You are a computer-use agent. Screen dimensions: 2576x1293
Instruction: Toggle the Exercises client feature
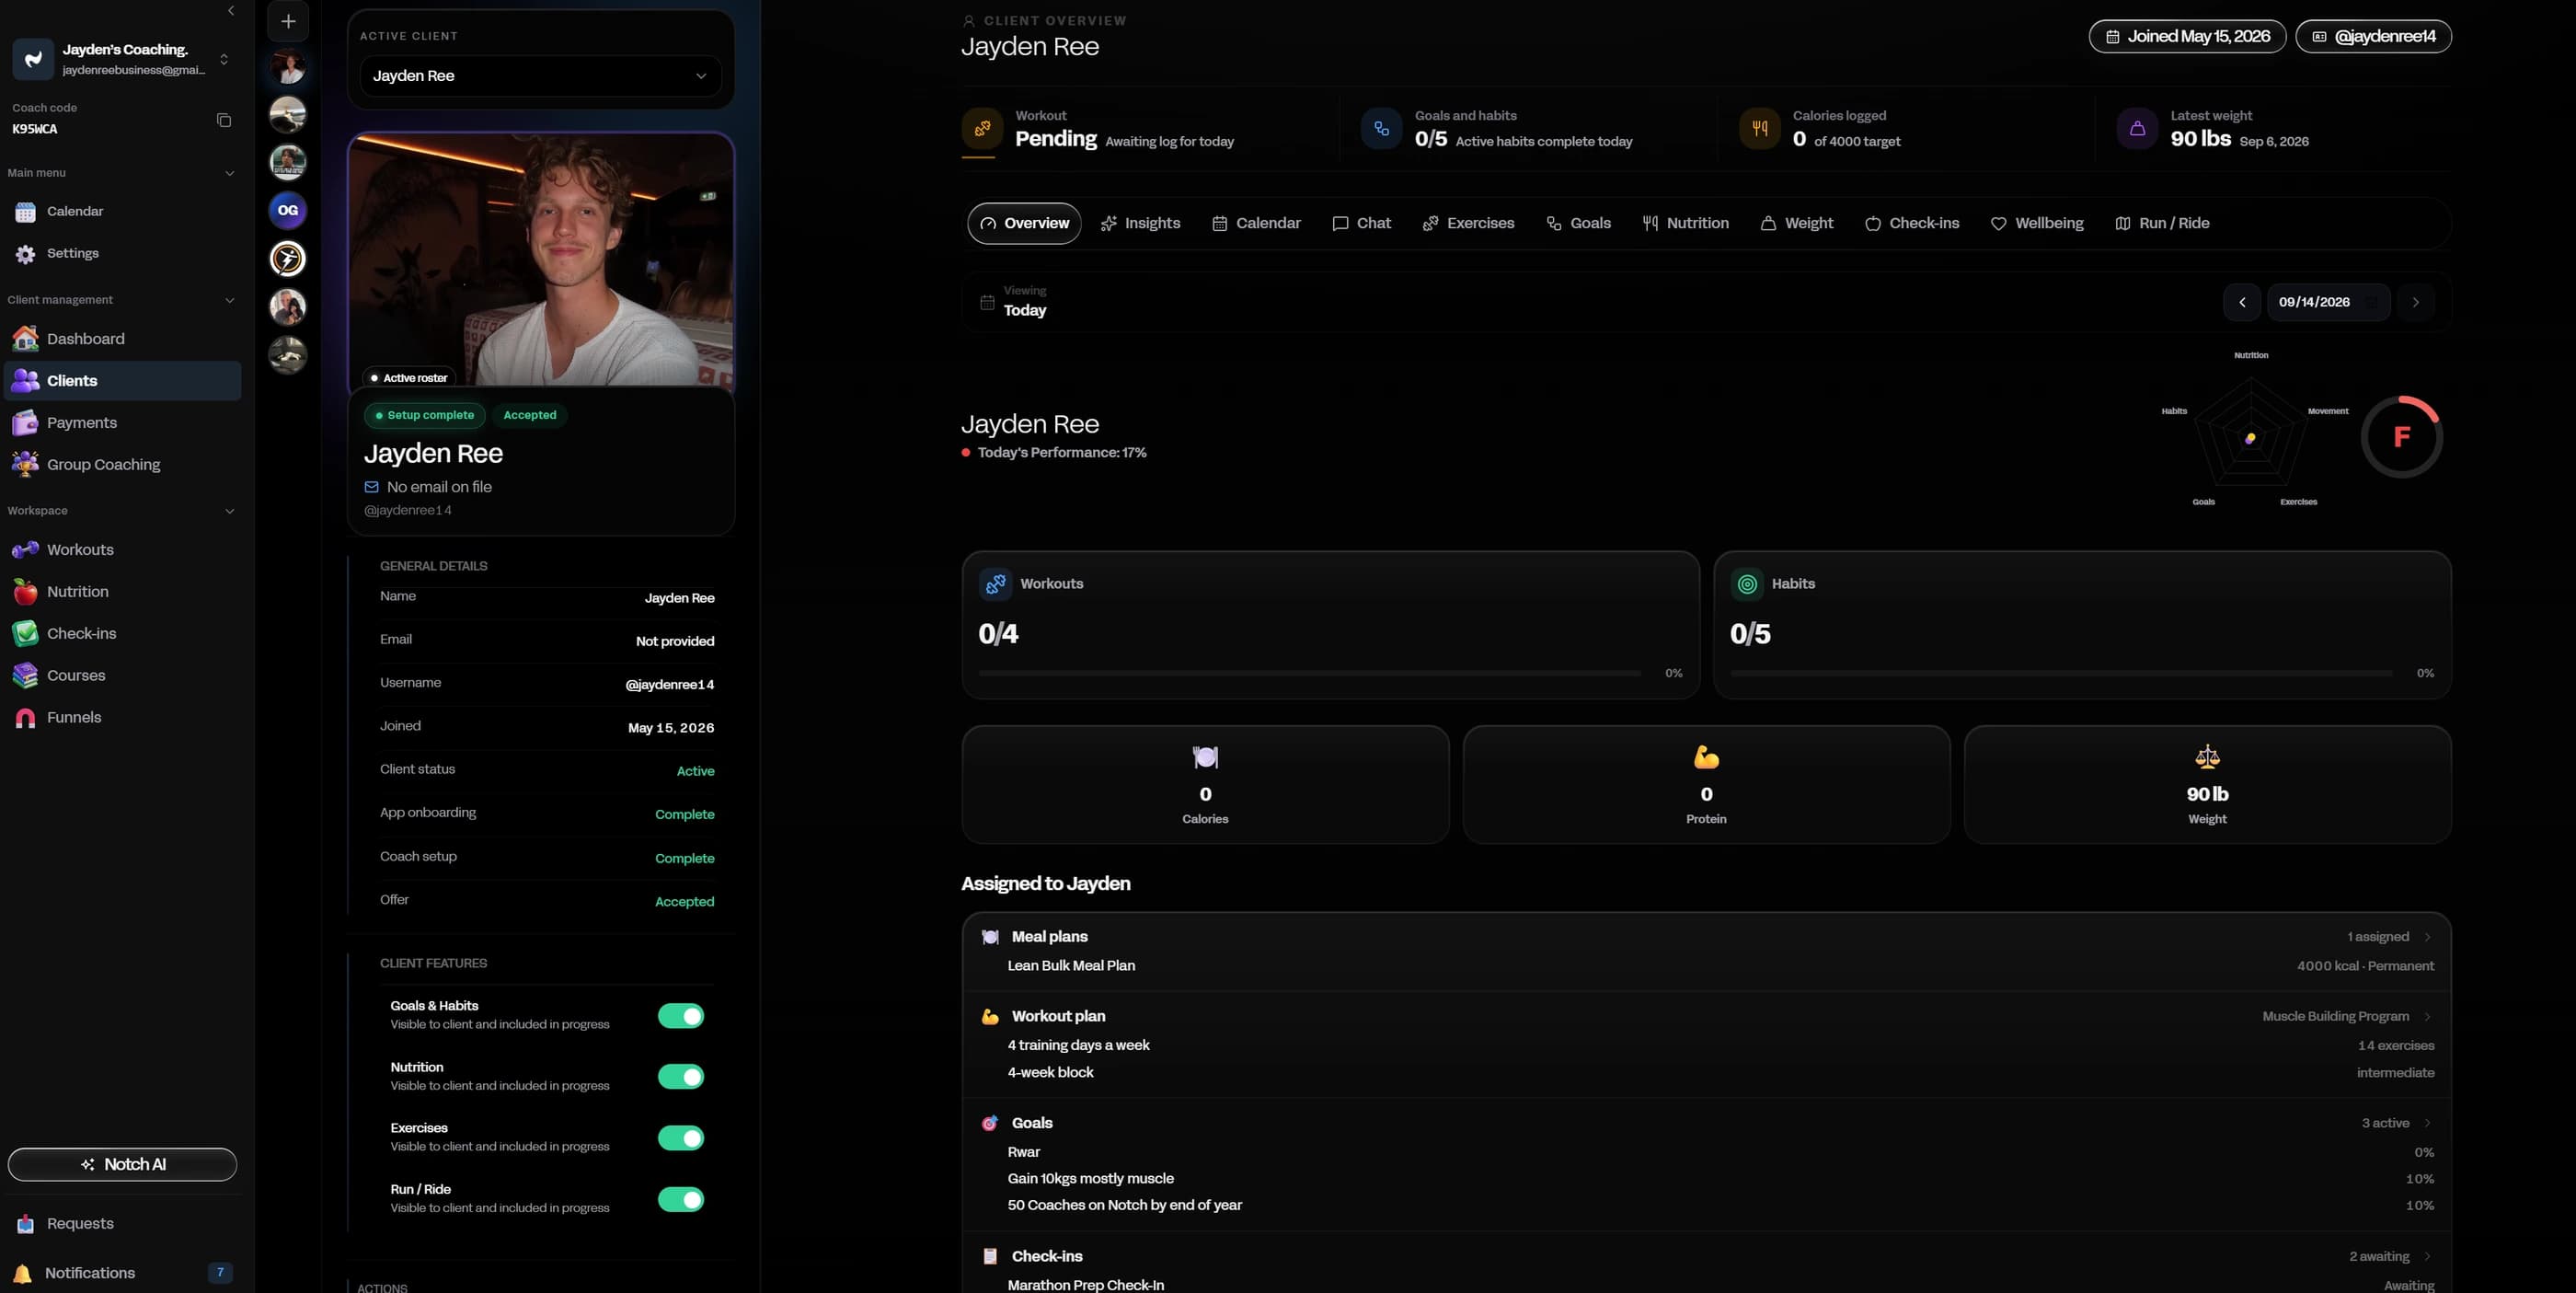(681, 1138)
